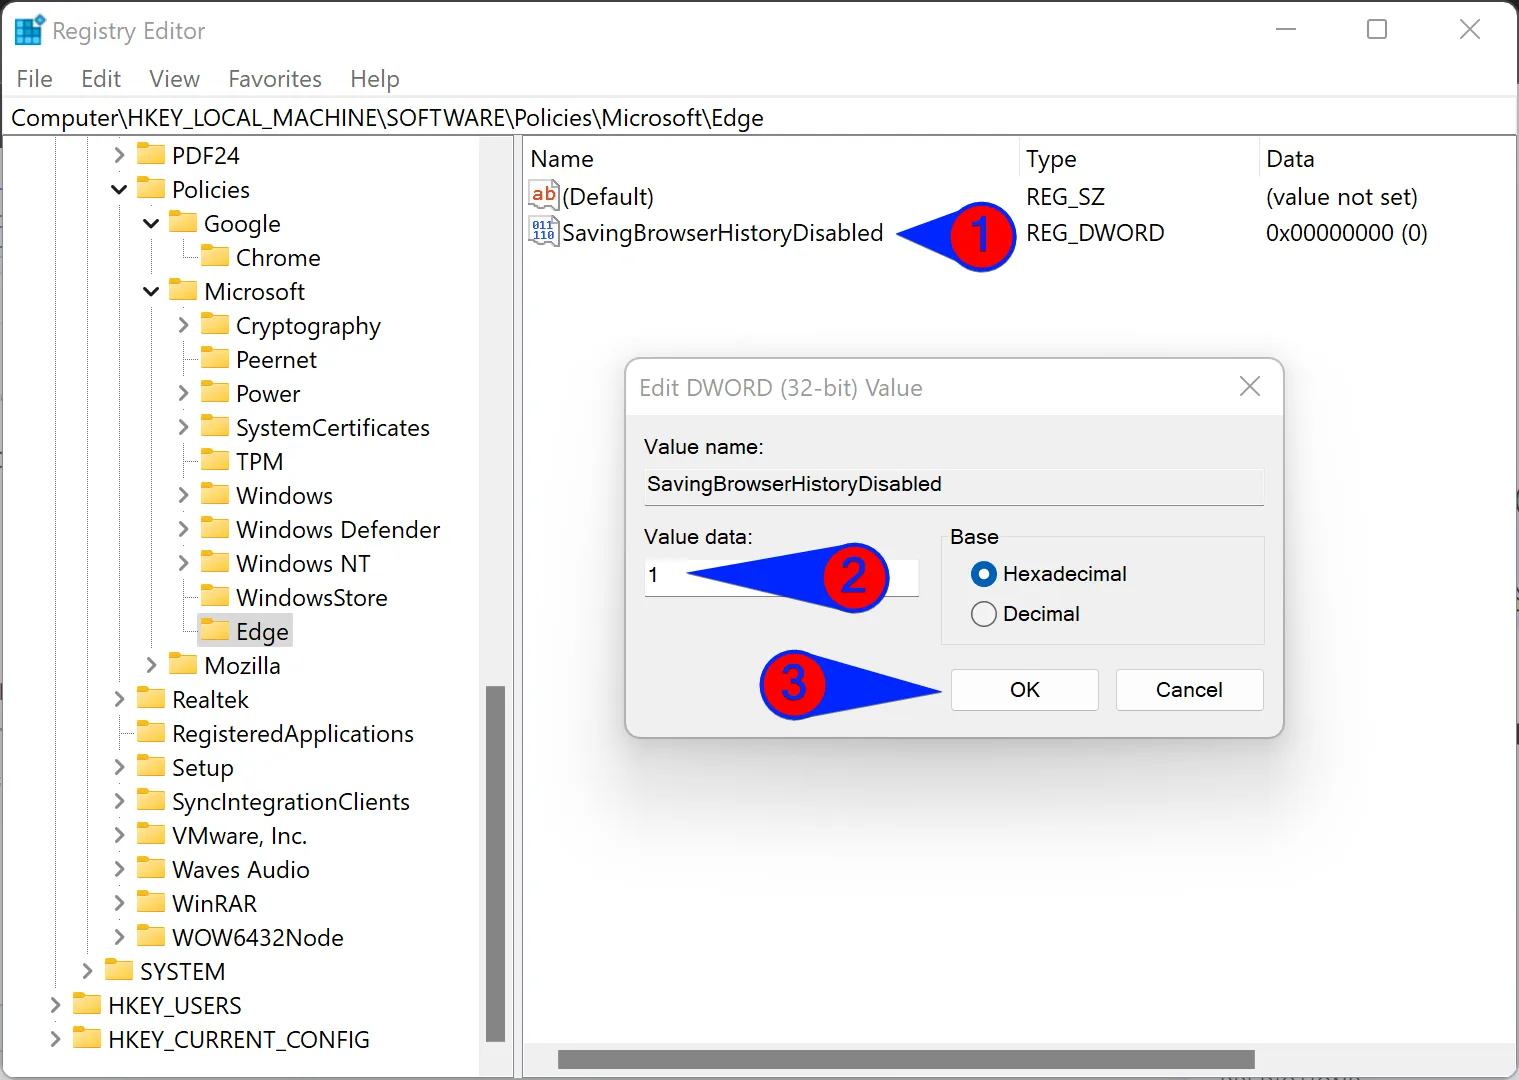Collapse the Policies tree node
Screen dimensions: 1519x1080
pyautogui.click(x=119, y=189)
